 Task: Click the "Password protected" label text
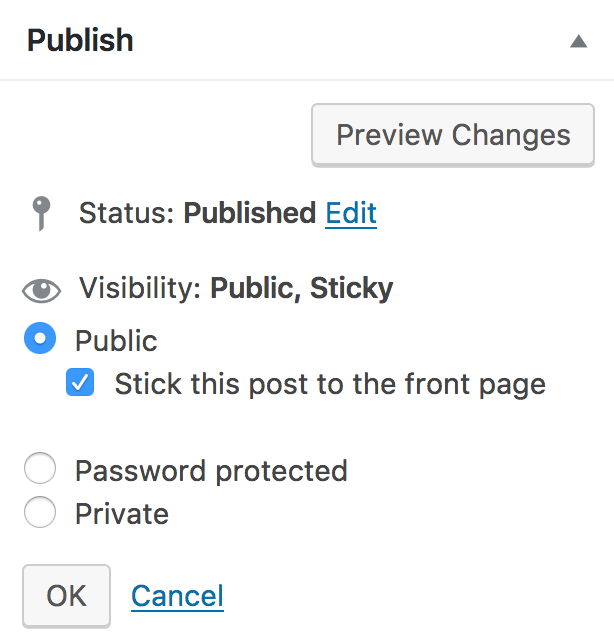[211, 470]
